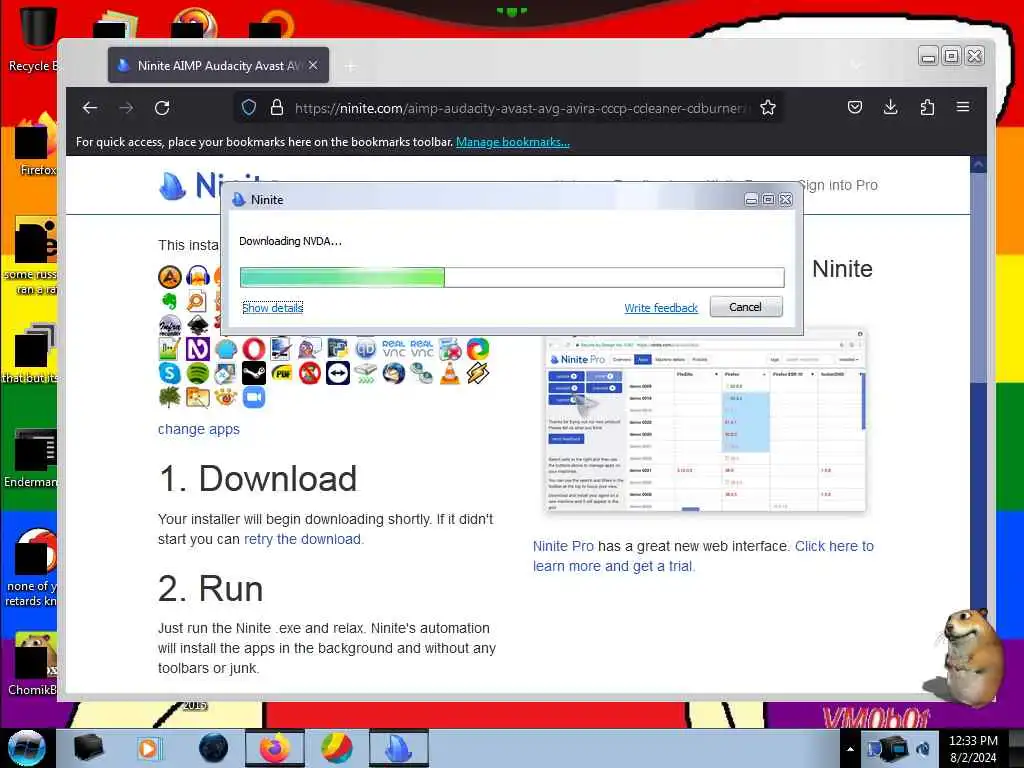Open the tracking protection shield panel

(x=249, y=108)
